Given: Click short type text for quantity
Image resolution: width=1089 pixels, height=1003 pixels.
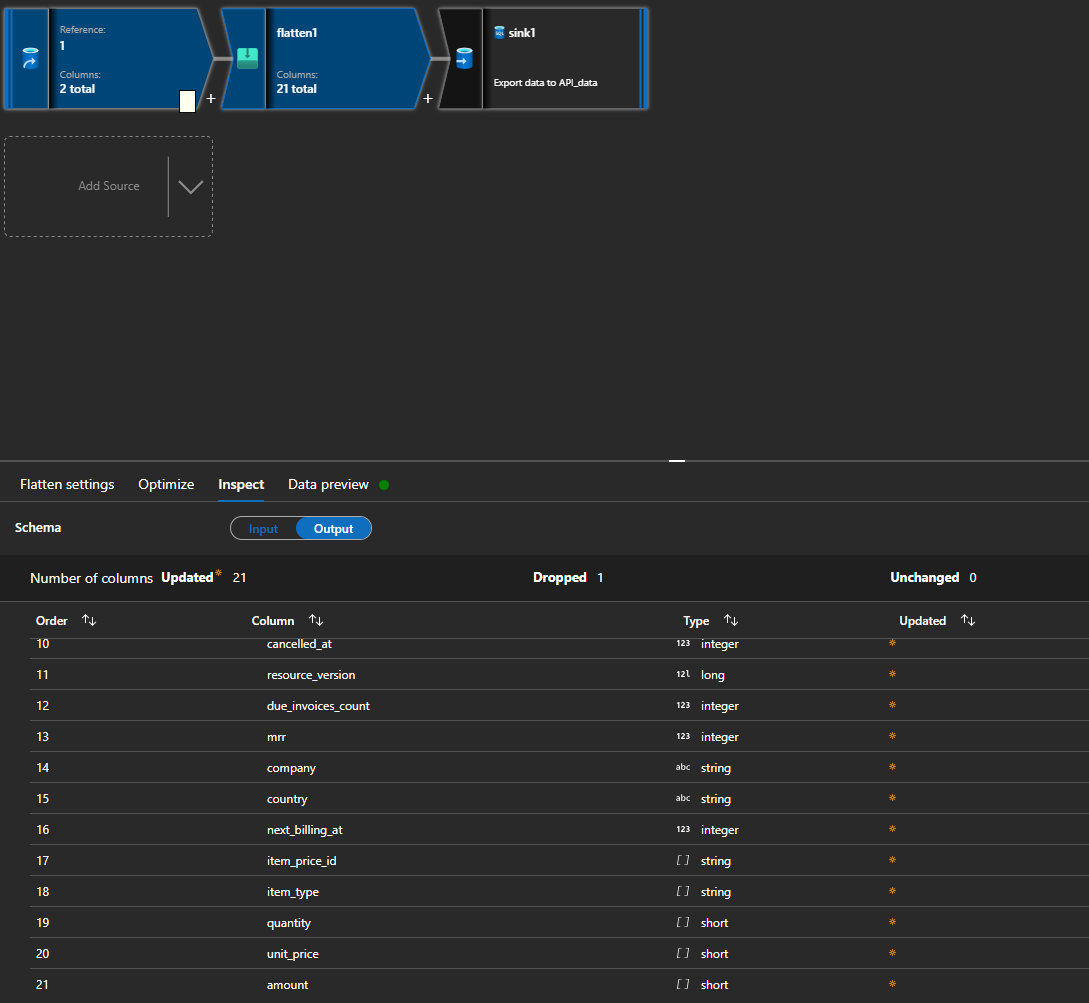Looking at the screenshot, I should (715, 922).
